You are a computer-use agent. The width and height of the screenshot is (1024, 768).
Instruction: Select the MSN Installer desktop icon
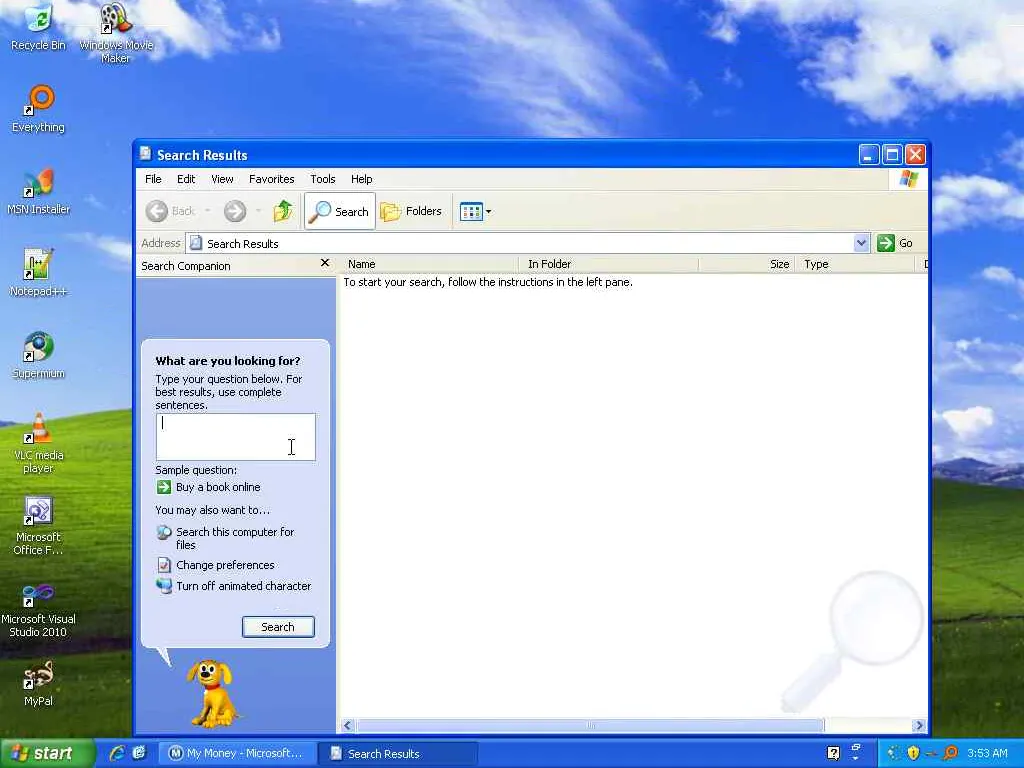pos(38,191)
